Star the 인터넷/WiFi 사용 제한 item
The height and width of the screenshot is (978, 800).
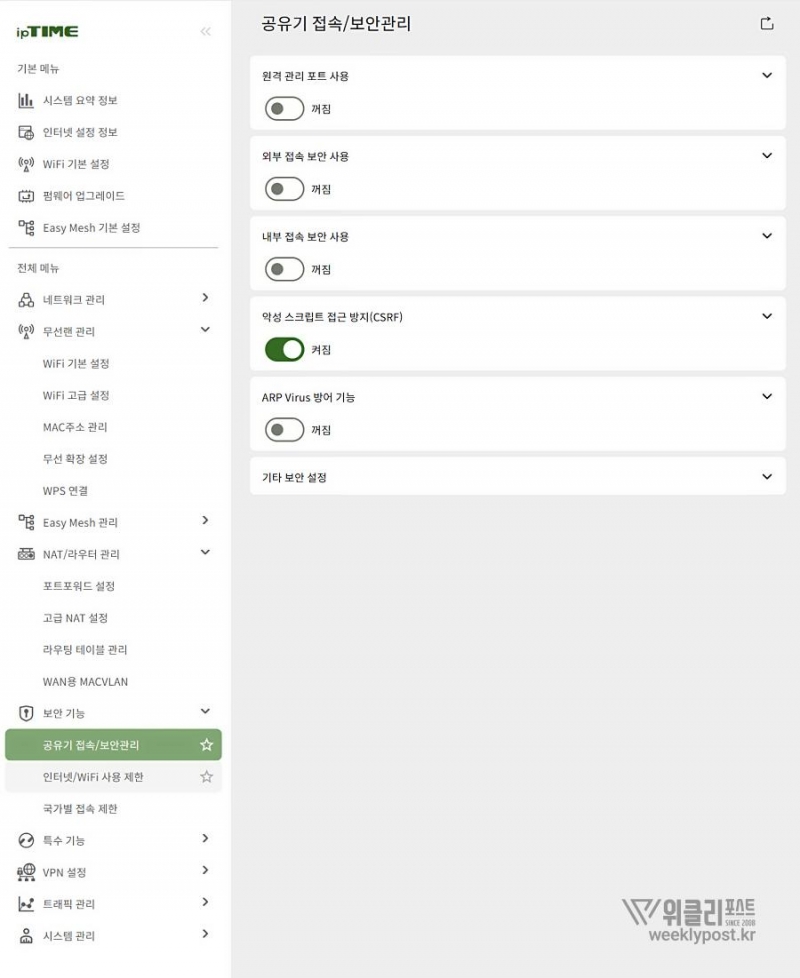[x=206, y=777]
